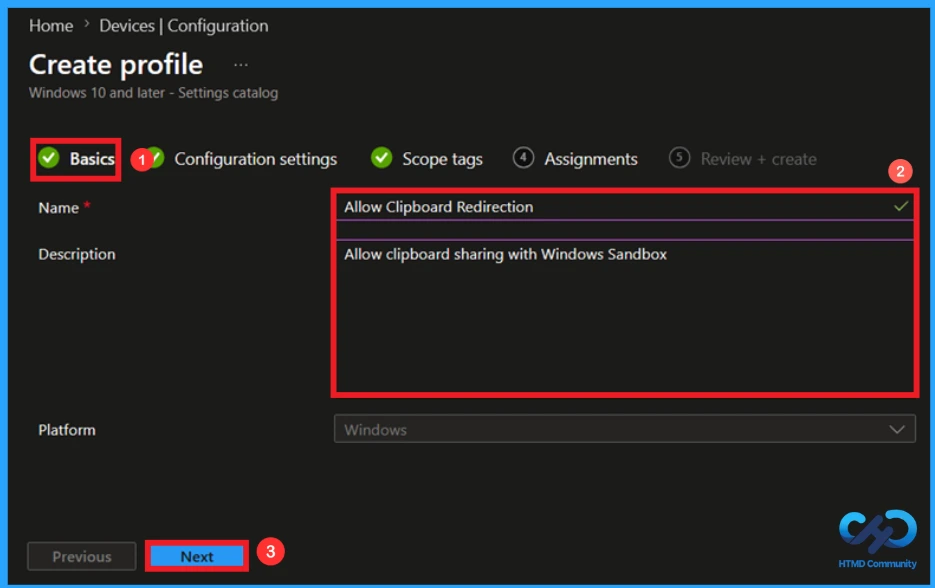Click the step 4 circle for Assignments
This screenshot has height=588, width=935.
523,158
